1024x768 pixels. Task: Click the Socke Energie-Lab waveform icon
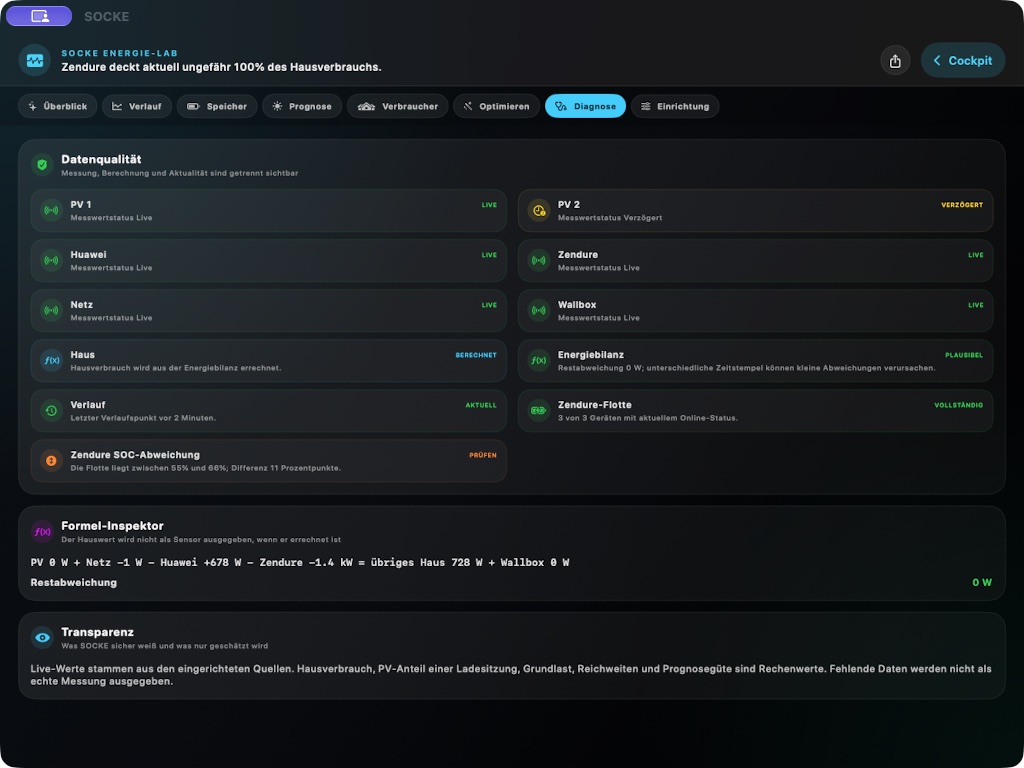[x=35, y=60]
